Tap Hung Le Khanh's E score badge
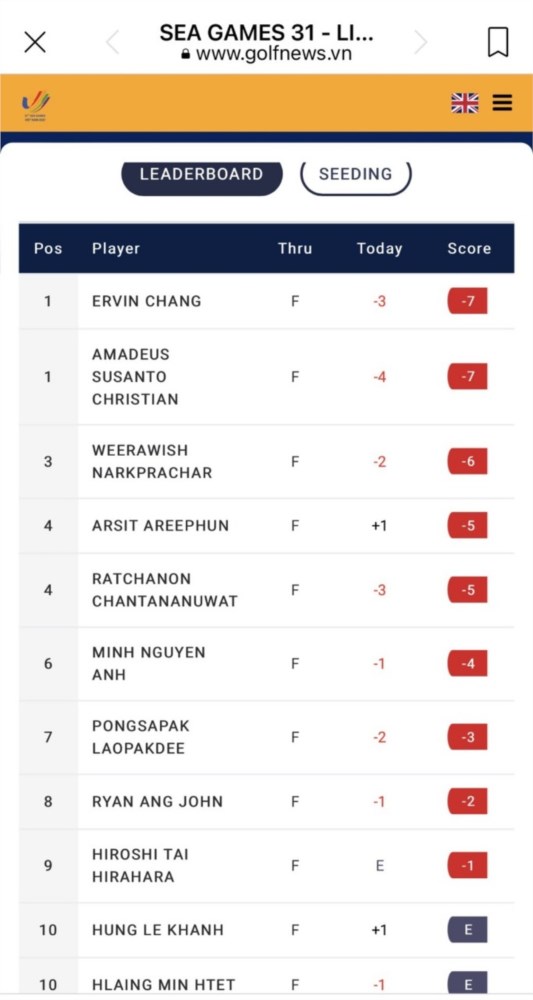Image resolution: width=533 pixels, height=1000 pixels. click(467, 930)
